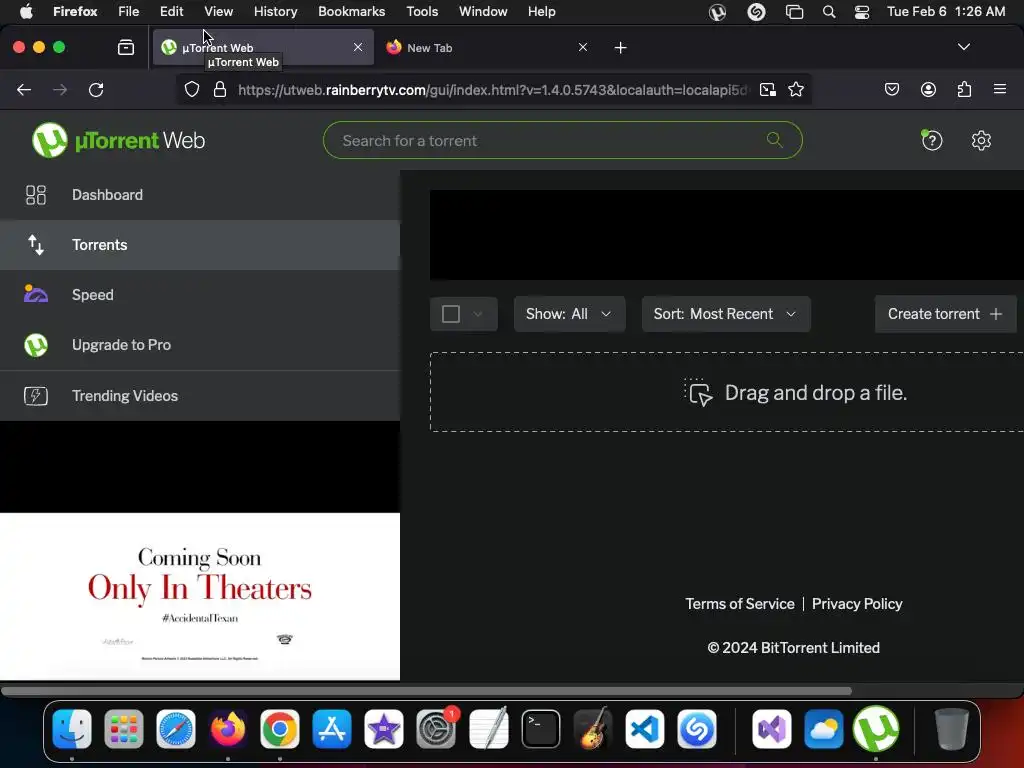Click the horizontal scrollbar at page bottom

pos(426,690)
